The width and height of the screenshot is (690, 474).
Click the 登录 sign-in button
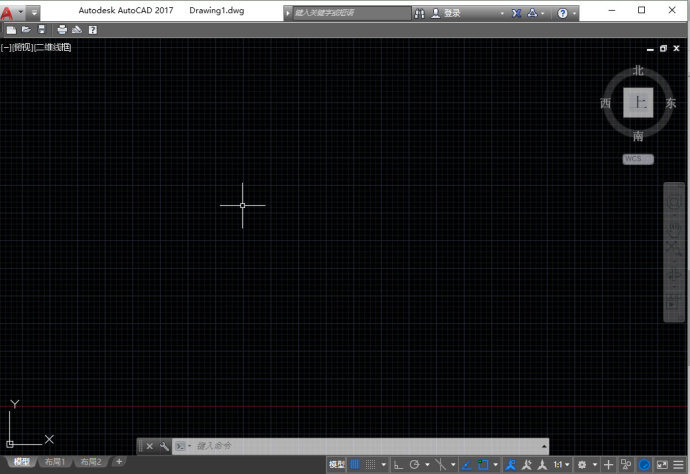click(x=452, y=14)
